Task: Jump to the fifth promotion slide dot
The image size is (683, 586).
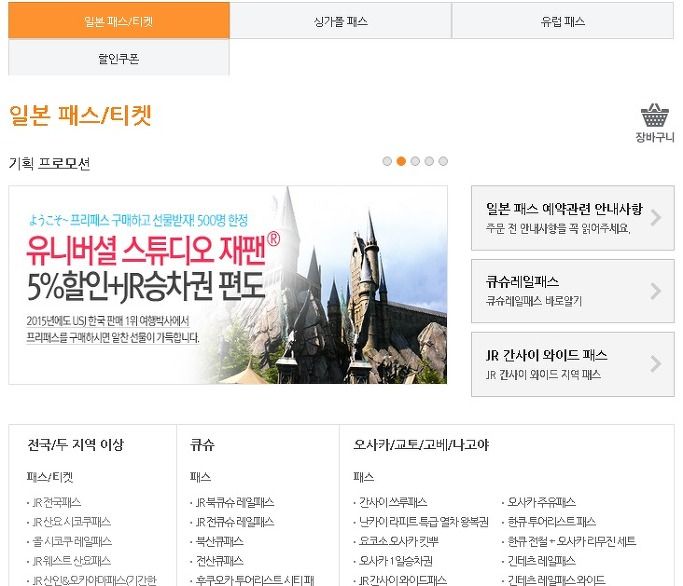Action: pos(443,161)
